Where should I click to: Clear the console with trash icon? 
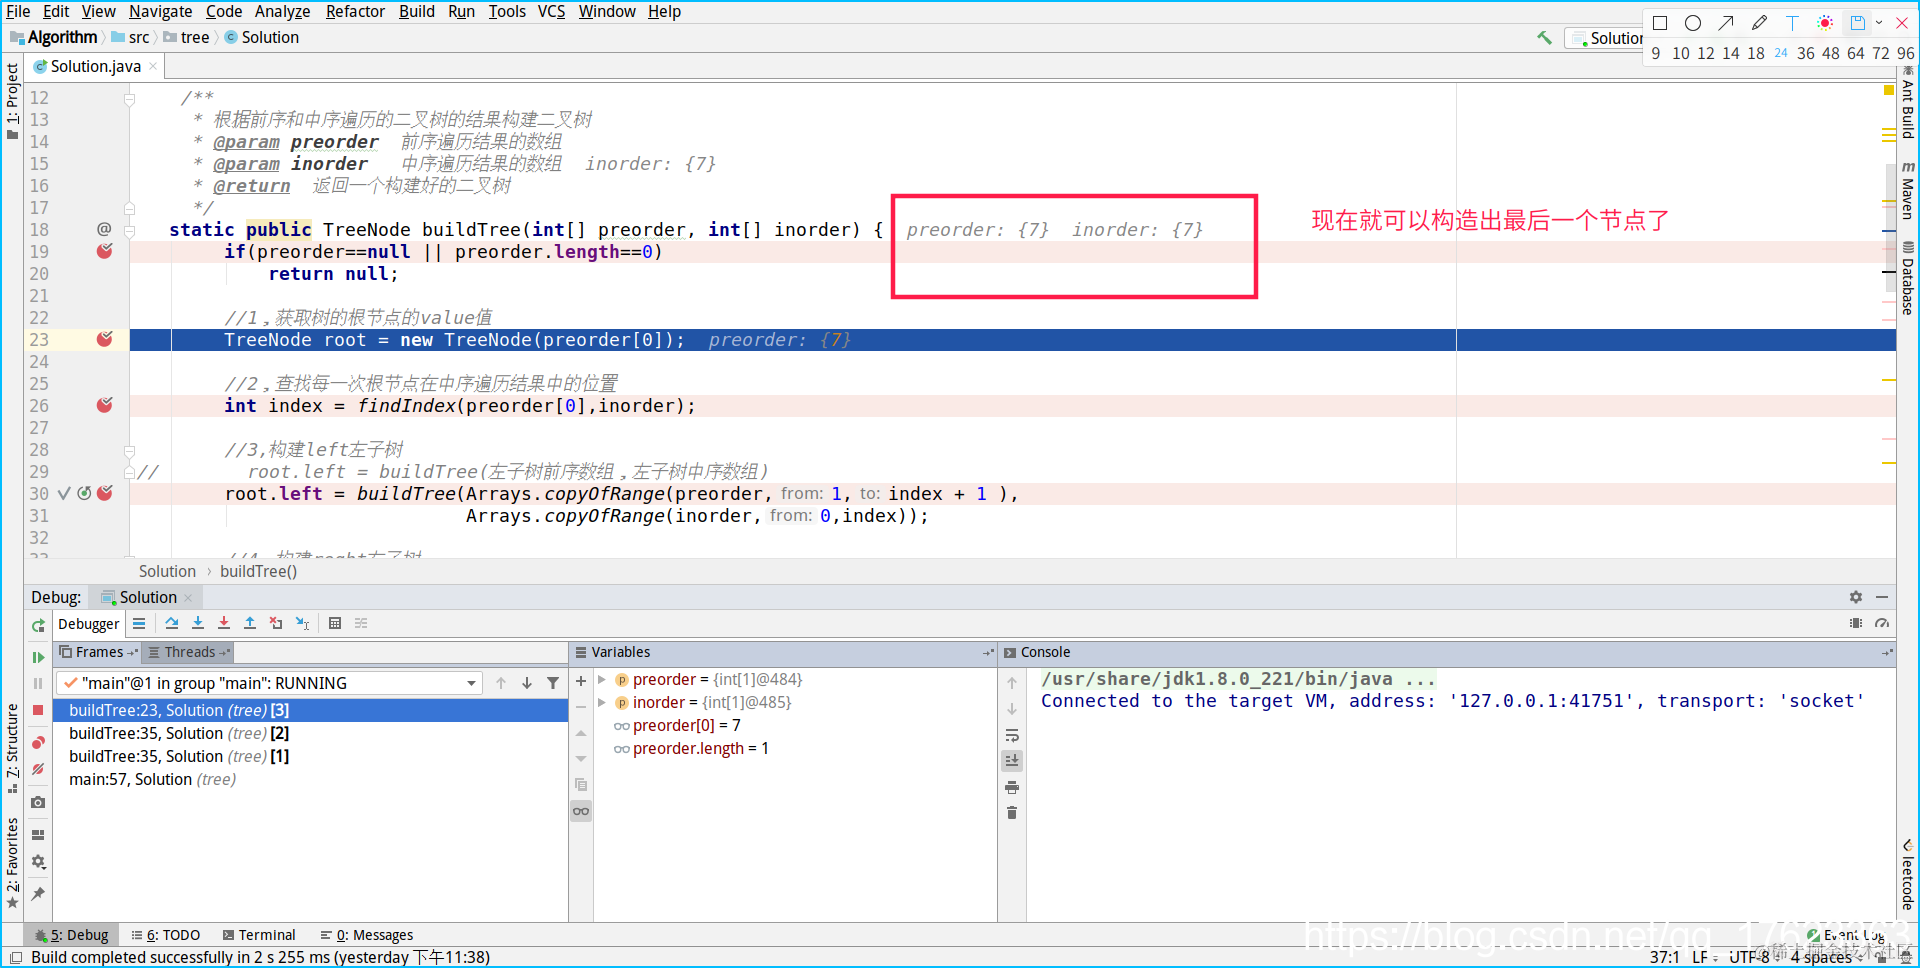pyautogui.click(x=1012, y=813)
